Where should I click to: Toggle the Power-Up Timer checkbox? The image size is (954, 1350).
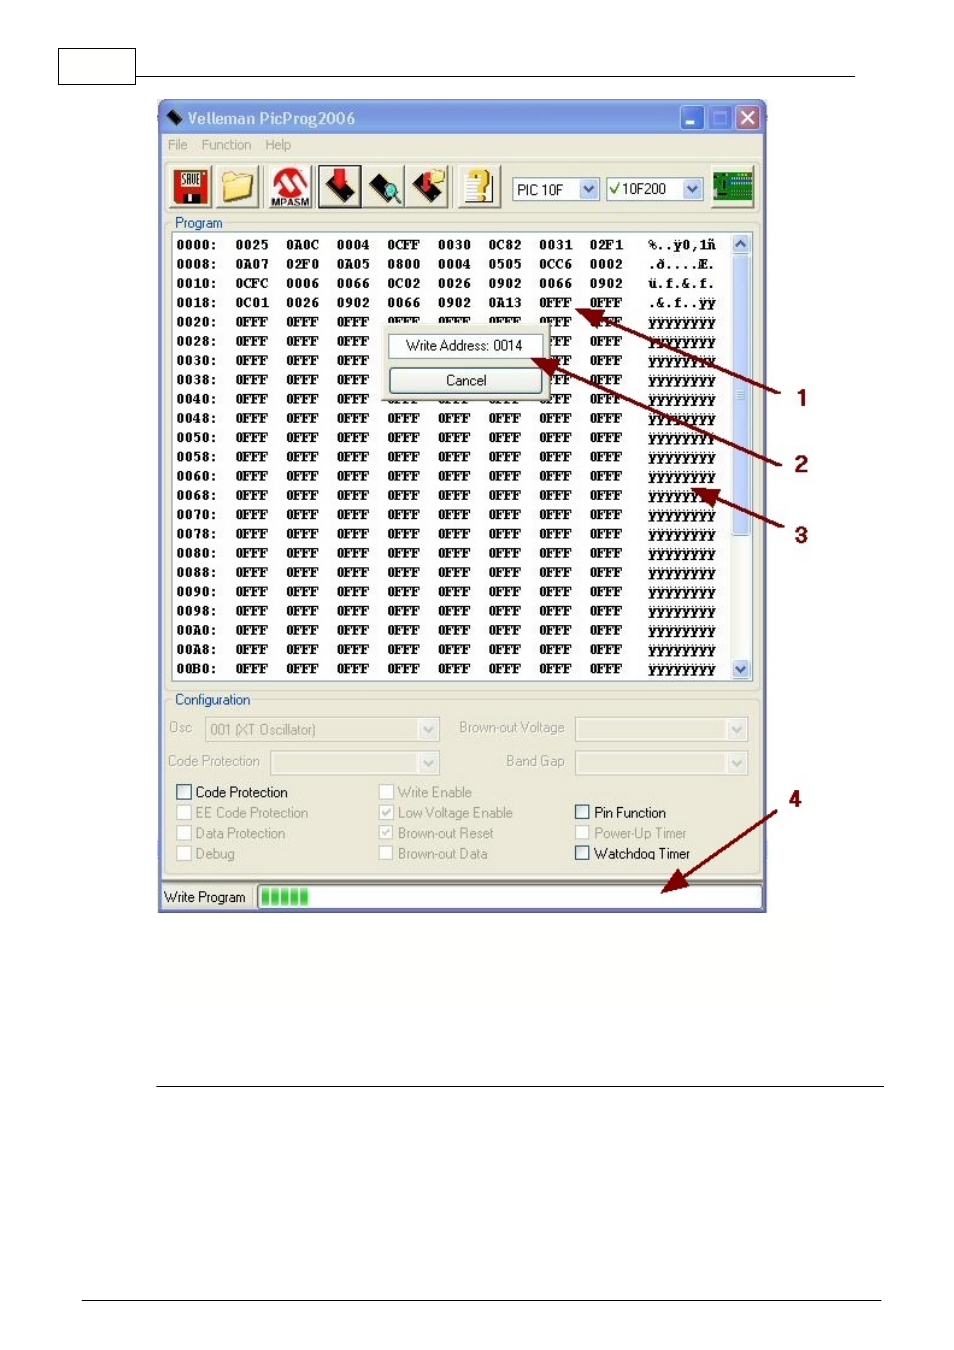pos(582,833)
